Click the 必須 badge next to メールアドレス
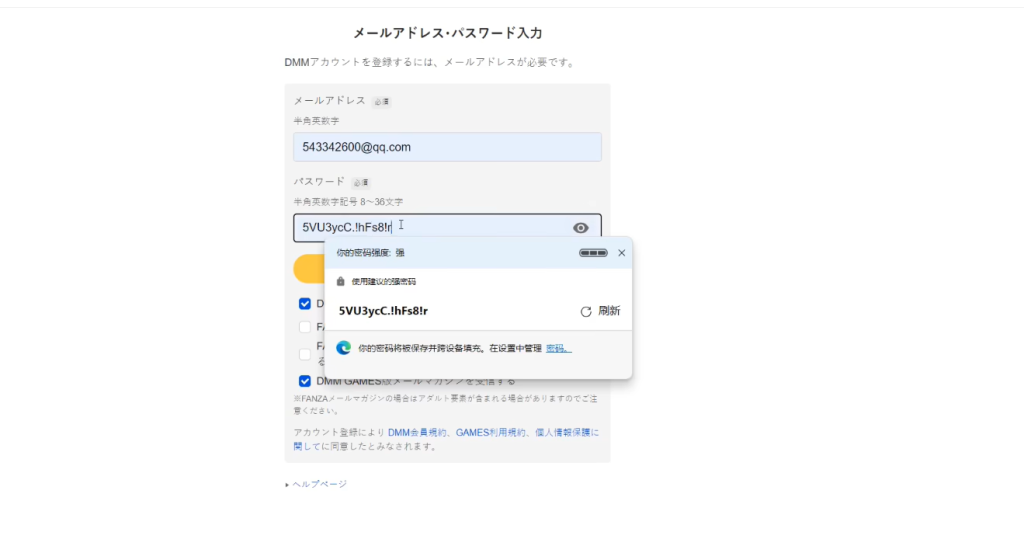This screenshot has height=546, width=1024. point(381,101)
